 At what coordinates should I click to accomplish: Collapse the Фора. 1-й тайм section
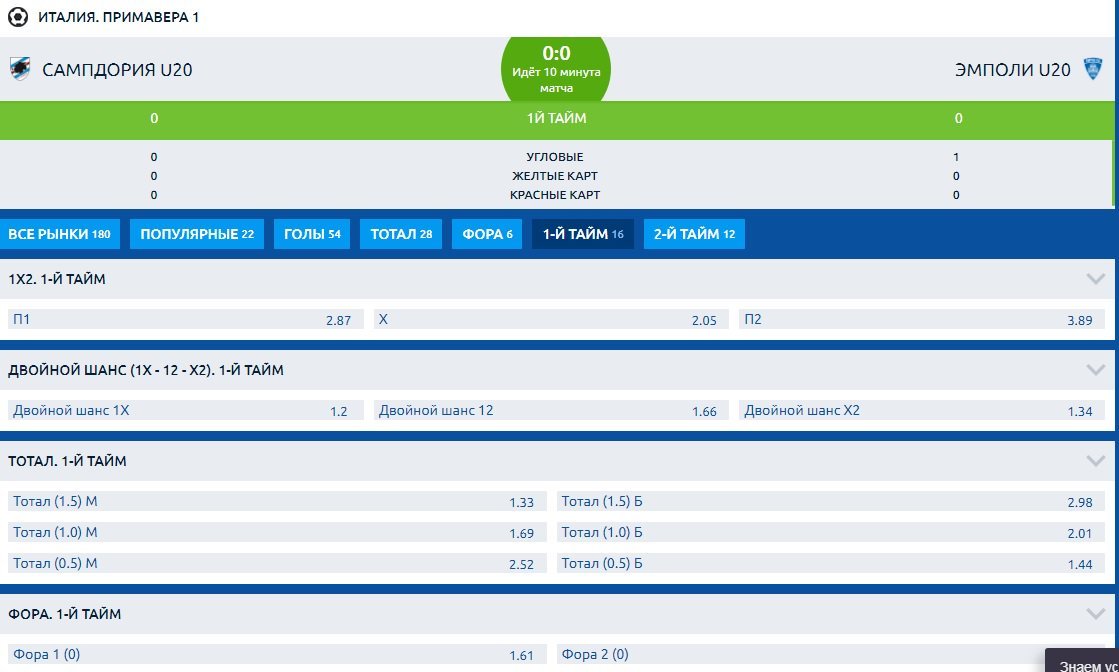coord(1095,614)
